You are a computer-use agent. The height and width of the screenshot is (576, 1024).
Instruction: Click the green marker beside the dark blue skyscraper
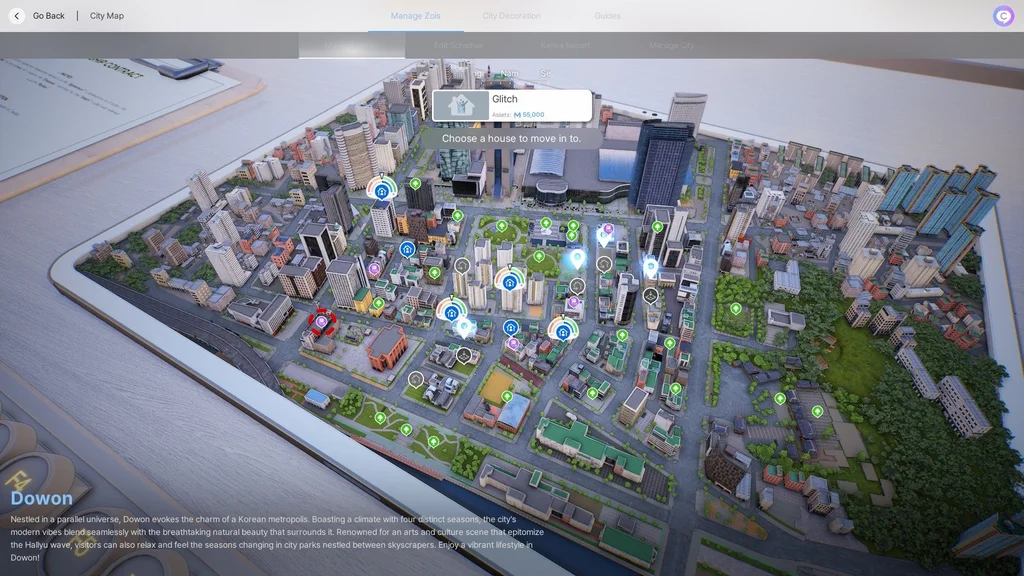click(x=657, y=227)
